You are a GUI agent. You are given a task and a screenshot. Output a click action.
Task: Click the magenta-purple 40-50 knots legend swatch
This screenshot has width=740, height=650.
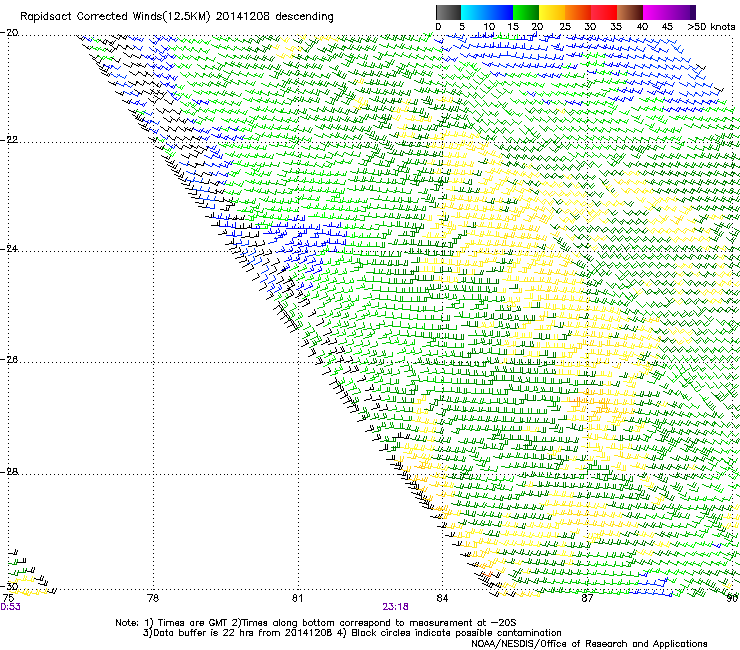pyautogui.click(x=669, y=12)
